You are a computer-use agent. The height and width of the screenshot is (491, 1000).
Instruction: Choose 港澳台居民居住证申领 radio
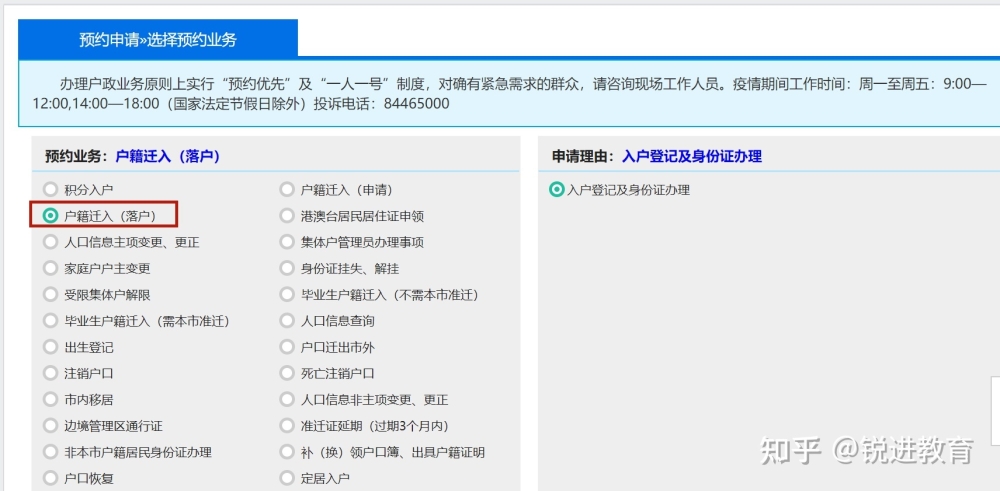(x=287, y=216)
